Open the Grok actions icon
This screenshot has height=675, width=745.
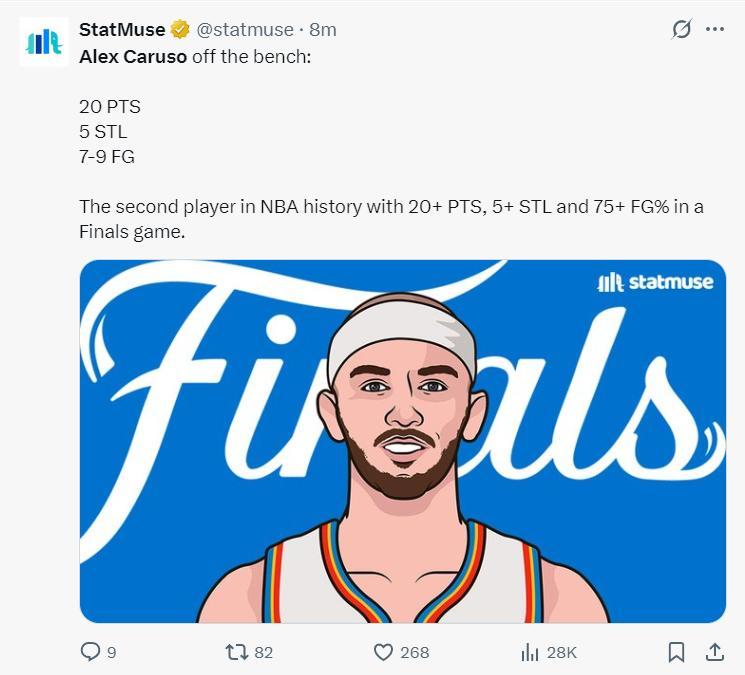681,30
